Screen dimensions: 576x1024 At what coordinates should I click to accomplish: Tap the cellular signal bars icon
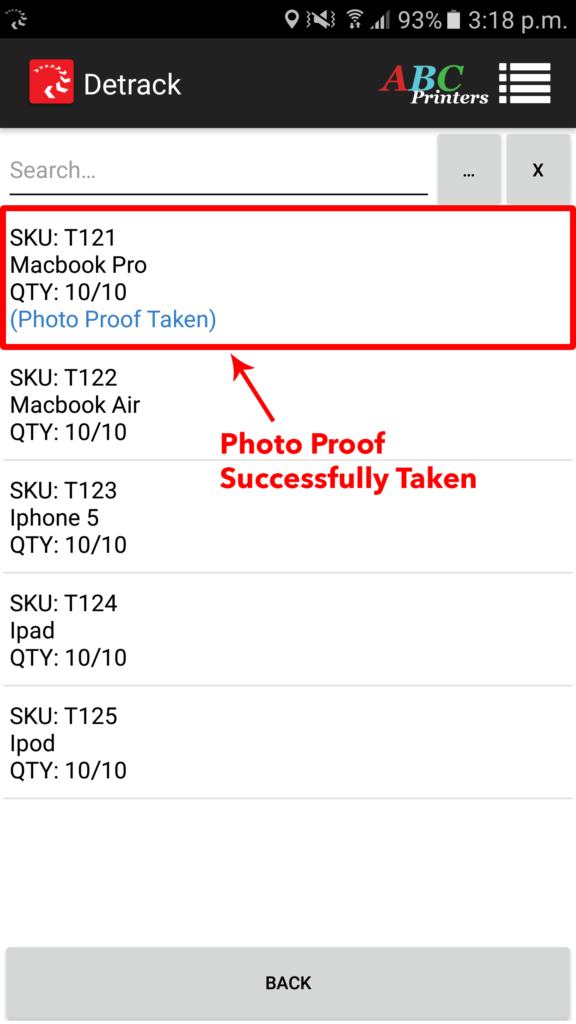(379, 20)
